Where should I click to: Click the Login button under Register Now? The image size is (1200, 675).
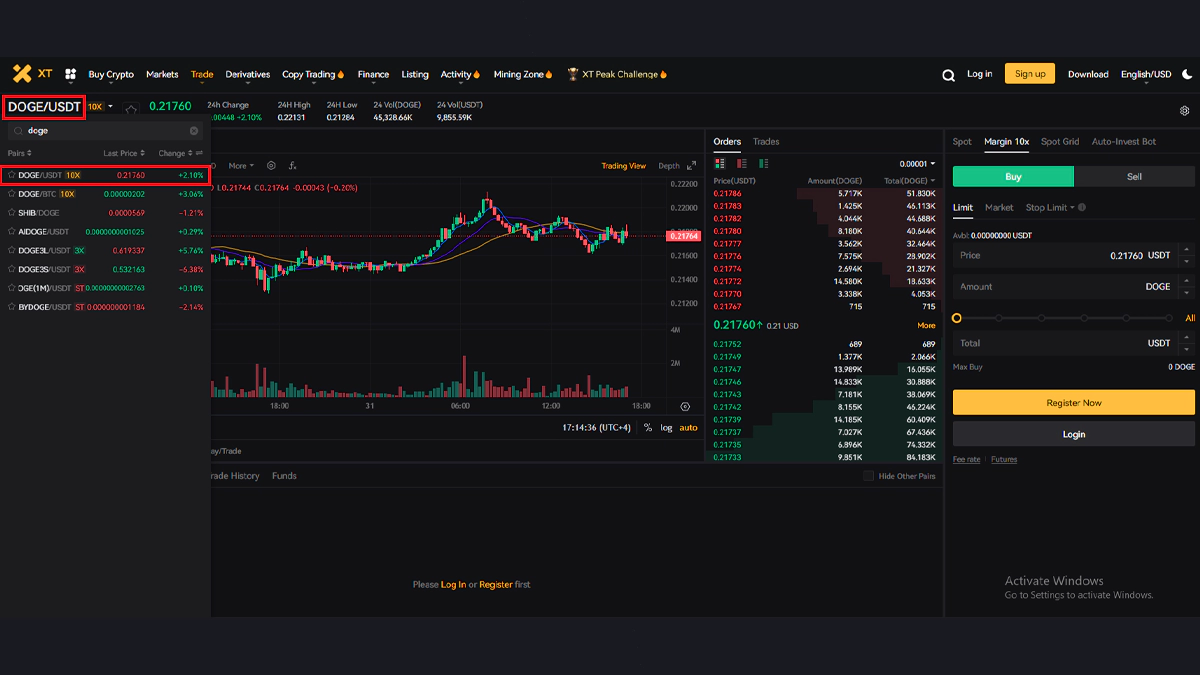click(x=1074, y=434)
